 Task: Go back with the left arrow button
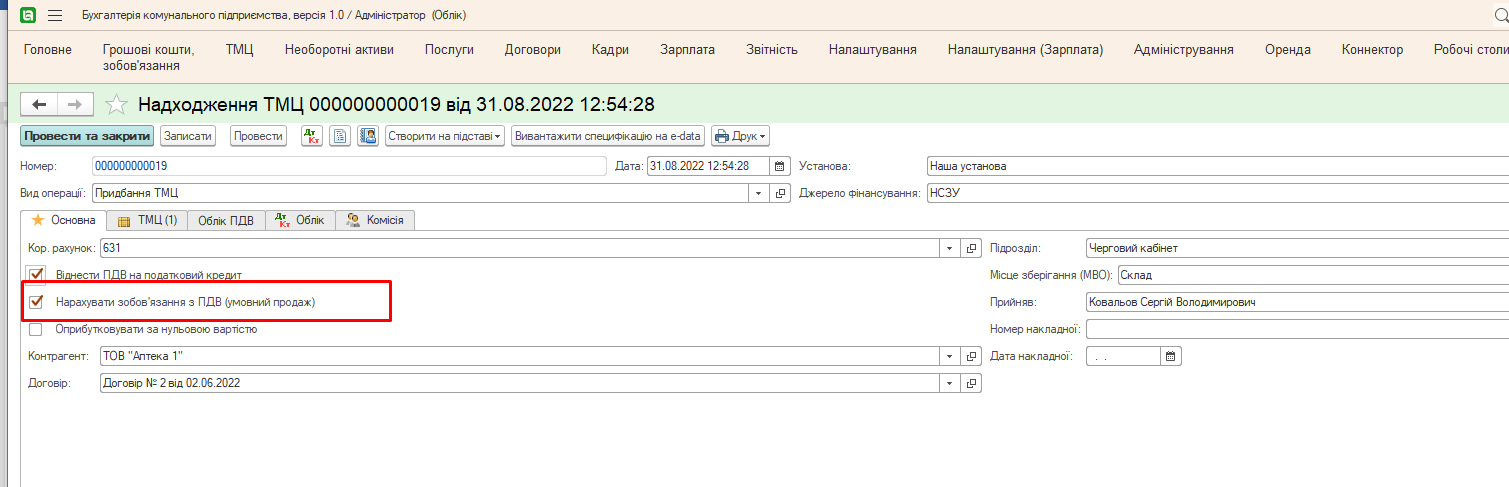pyautogui.click(x=40, y=105)
